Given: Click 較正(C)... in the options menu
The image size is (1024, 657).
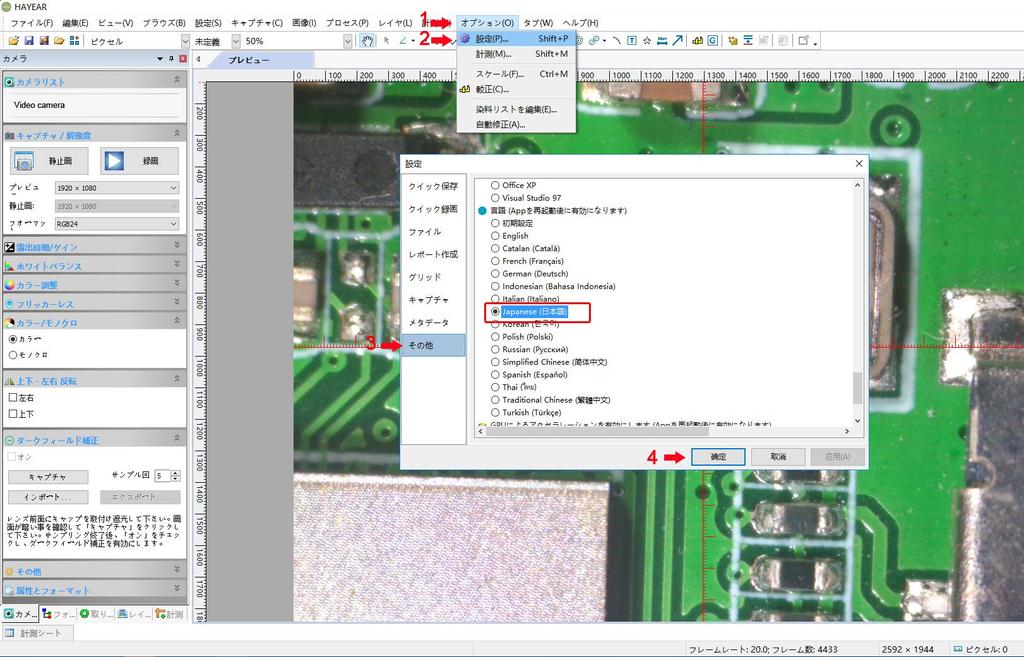Looking at the screenshot, I should 492,89.
